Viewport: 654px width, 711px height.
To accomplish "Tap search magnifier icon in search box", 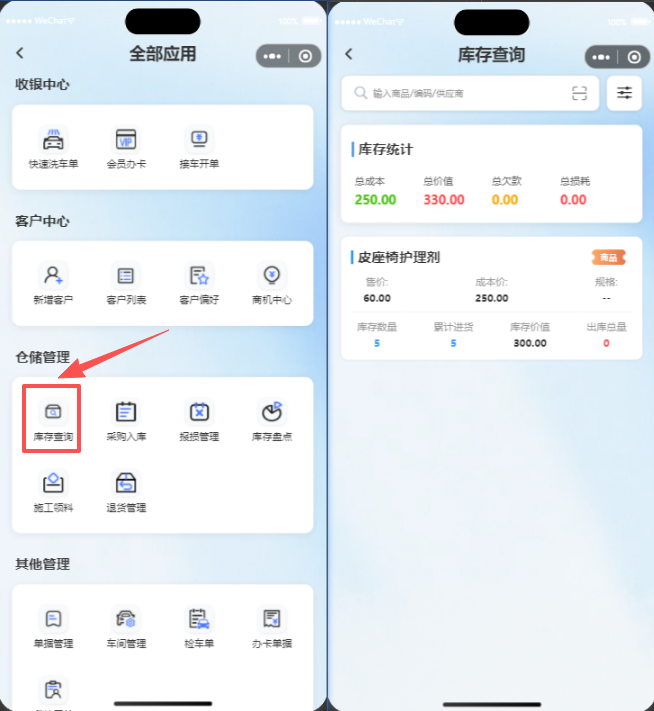I will [361, 93].
